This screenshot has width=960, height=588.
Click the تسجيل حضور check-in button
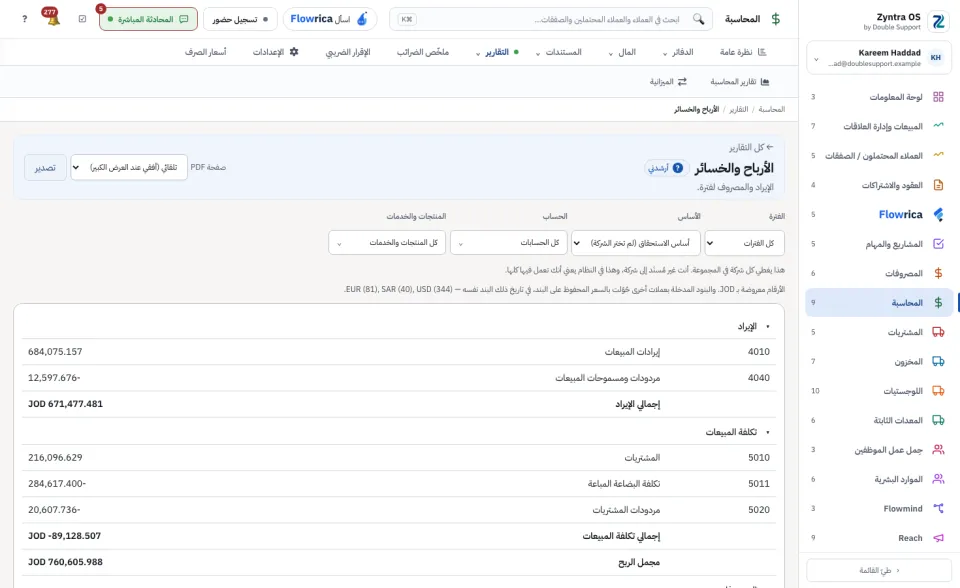point(240,19)
